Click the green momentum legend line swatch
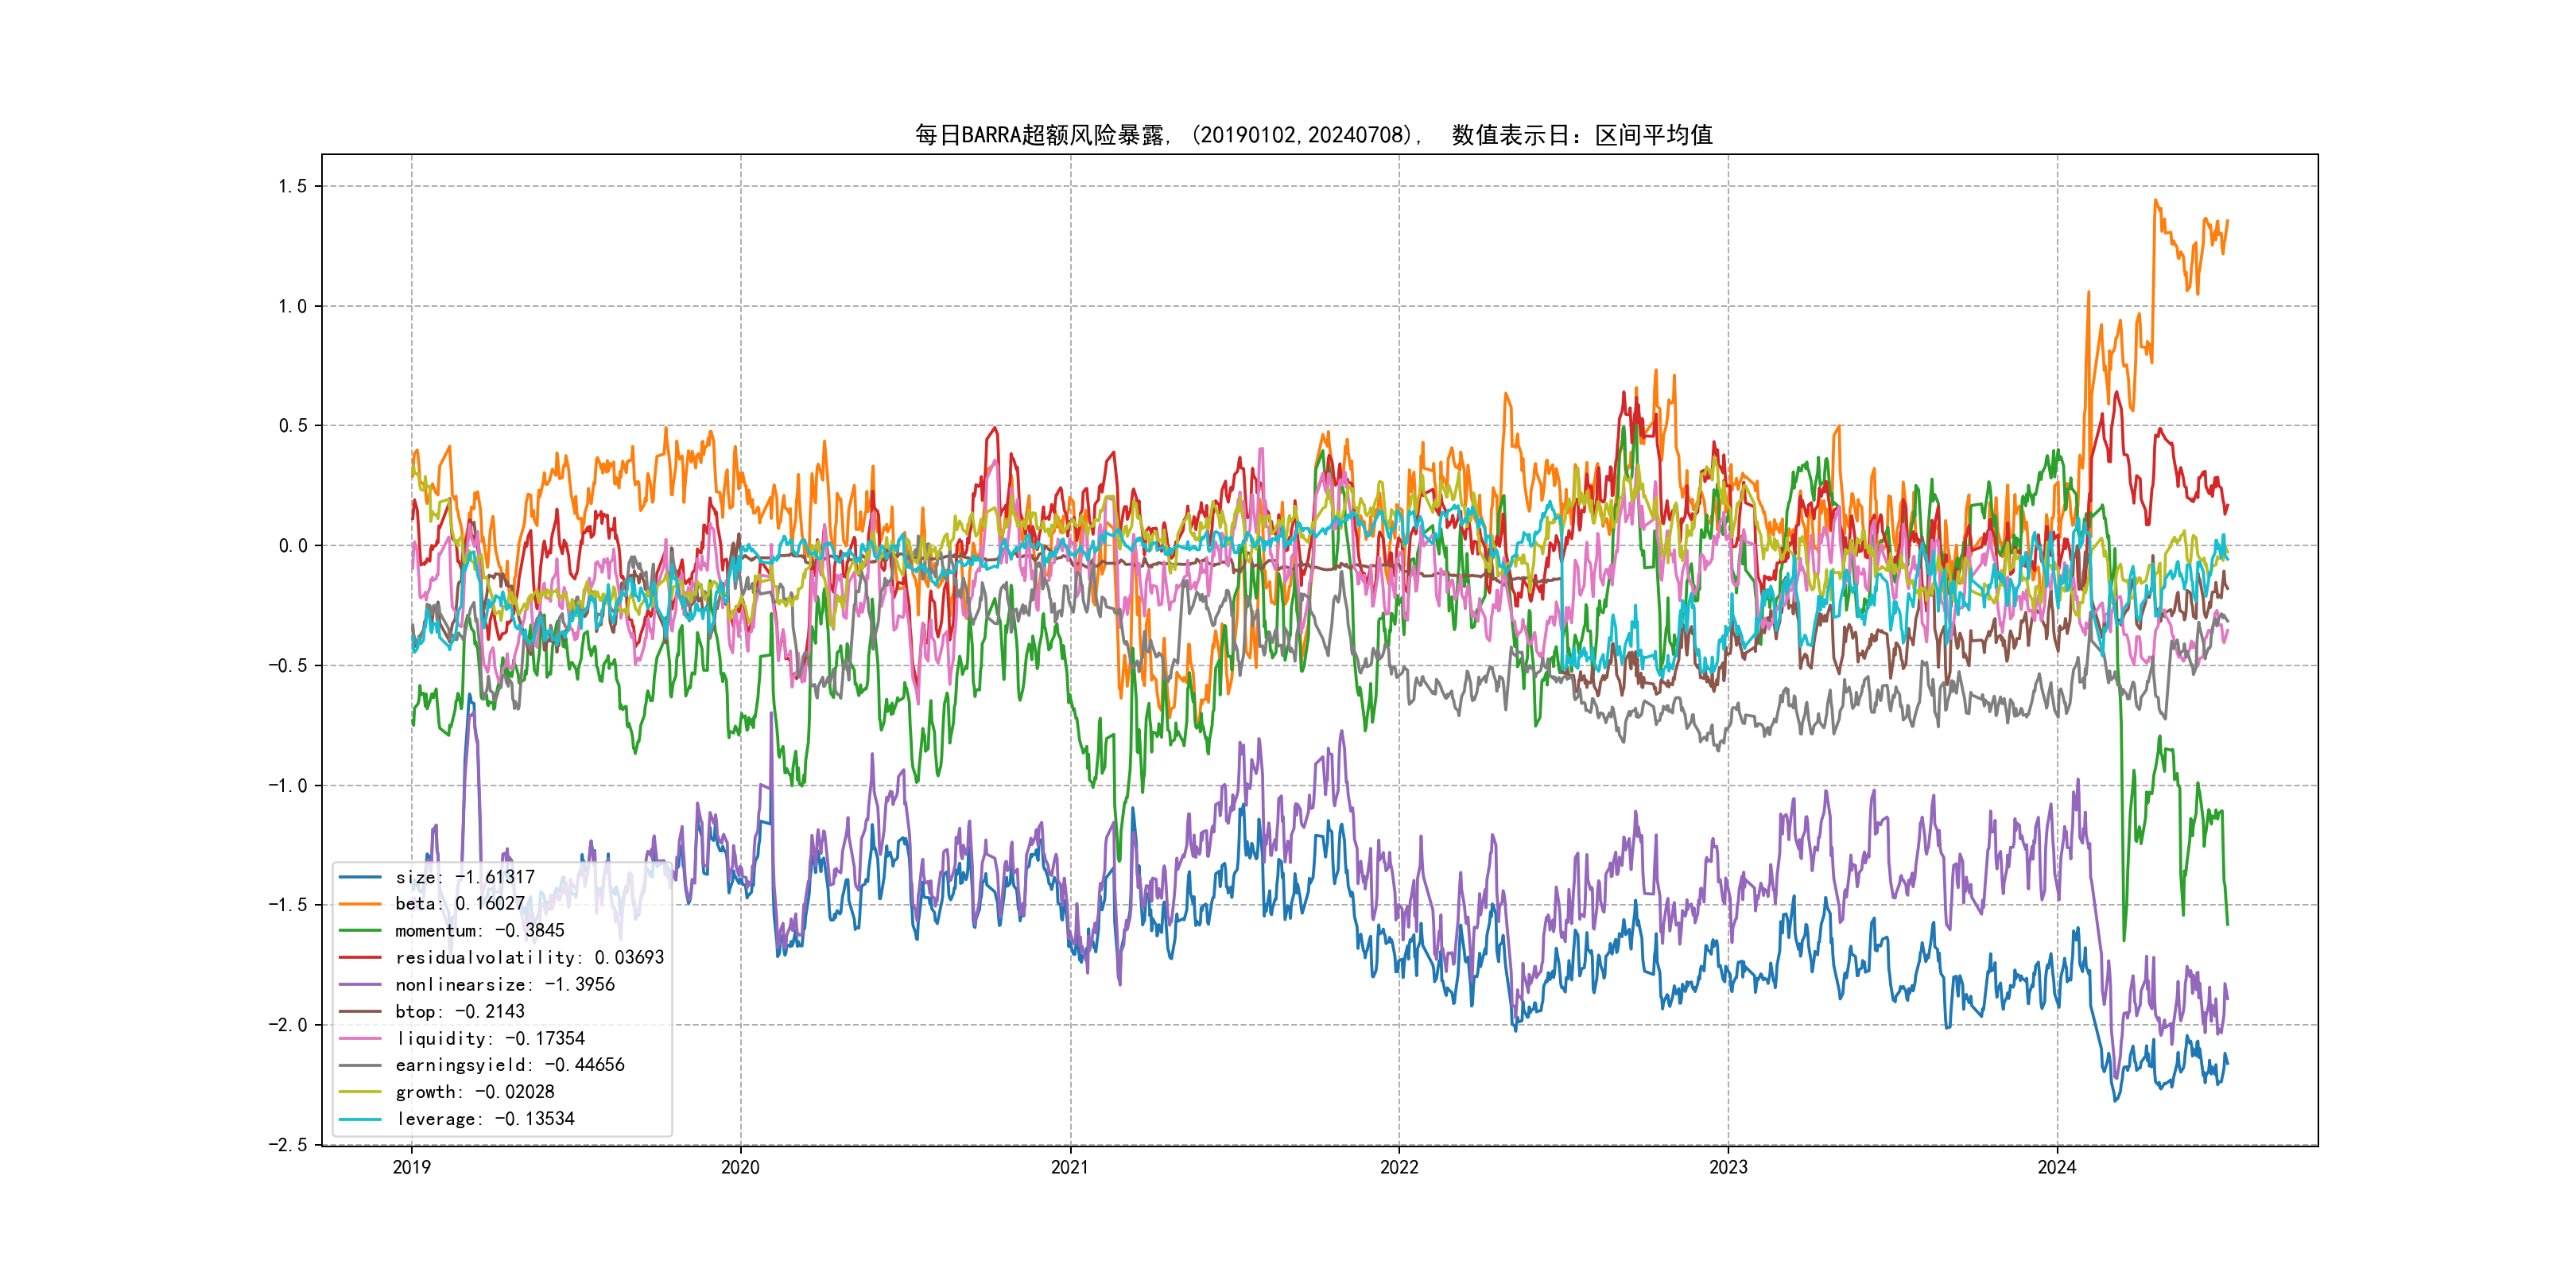 point(360,931)
